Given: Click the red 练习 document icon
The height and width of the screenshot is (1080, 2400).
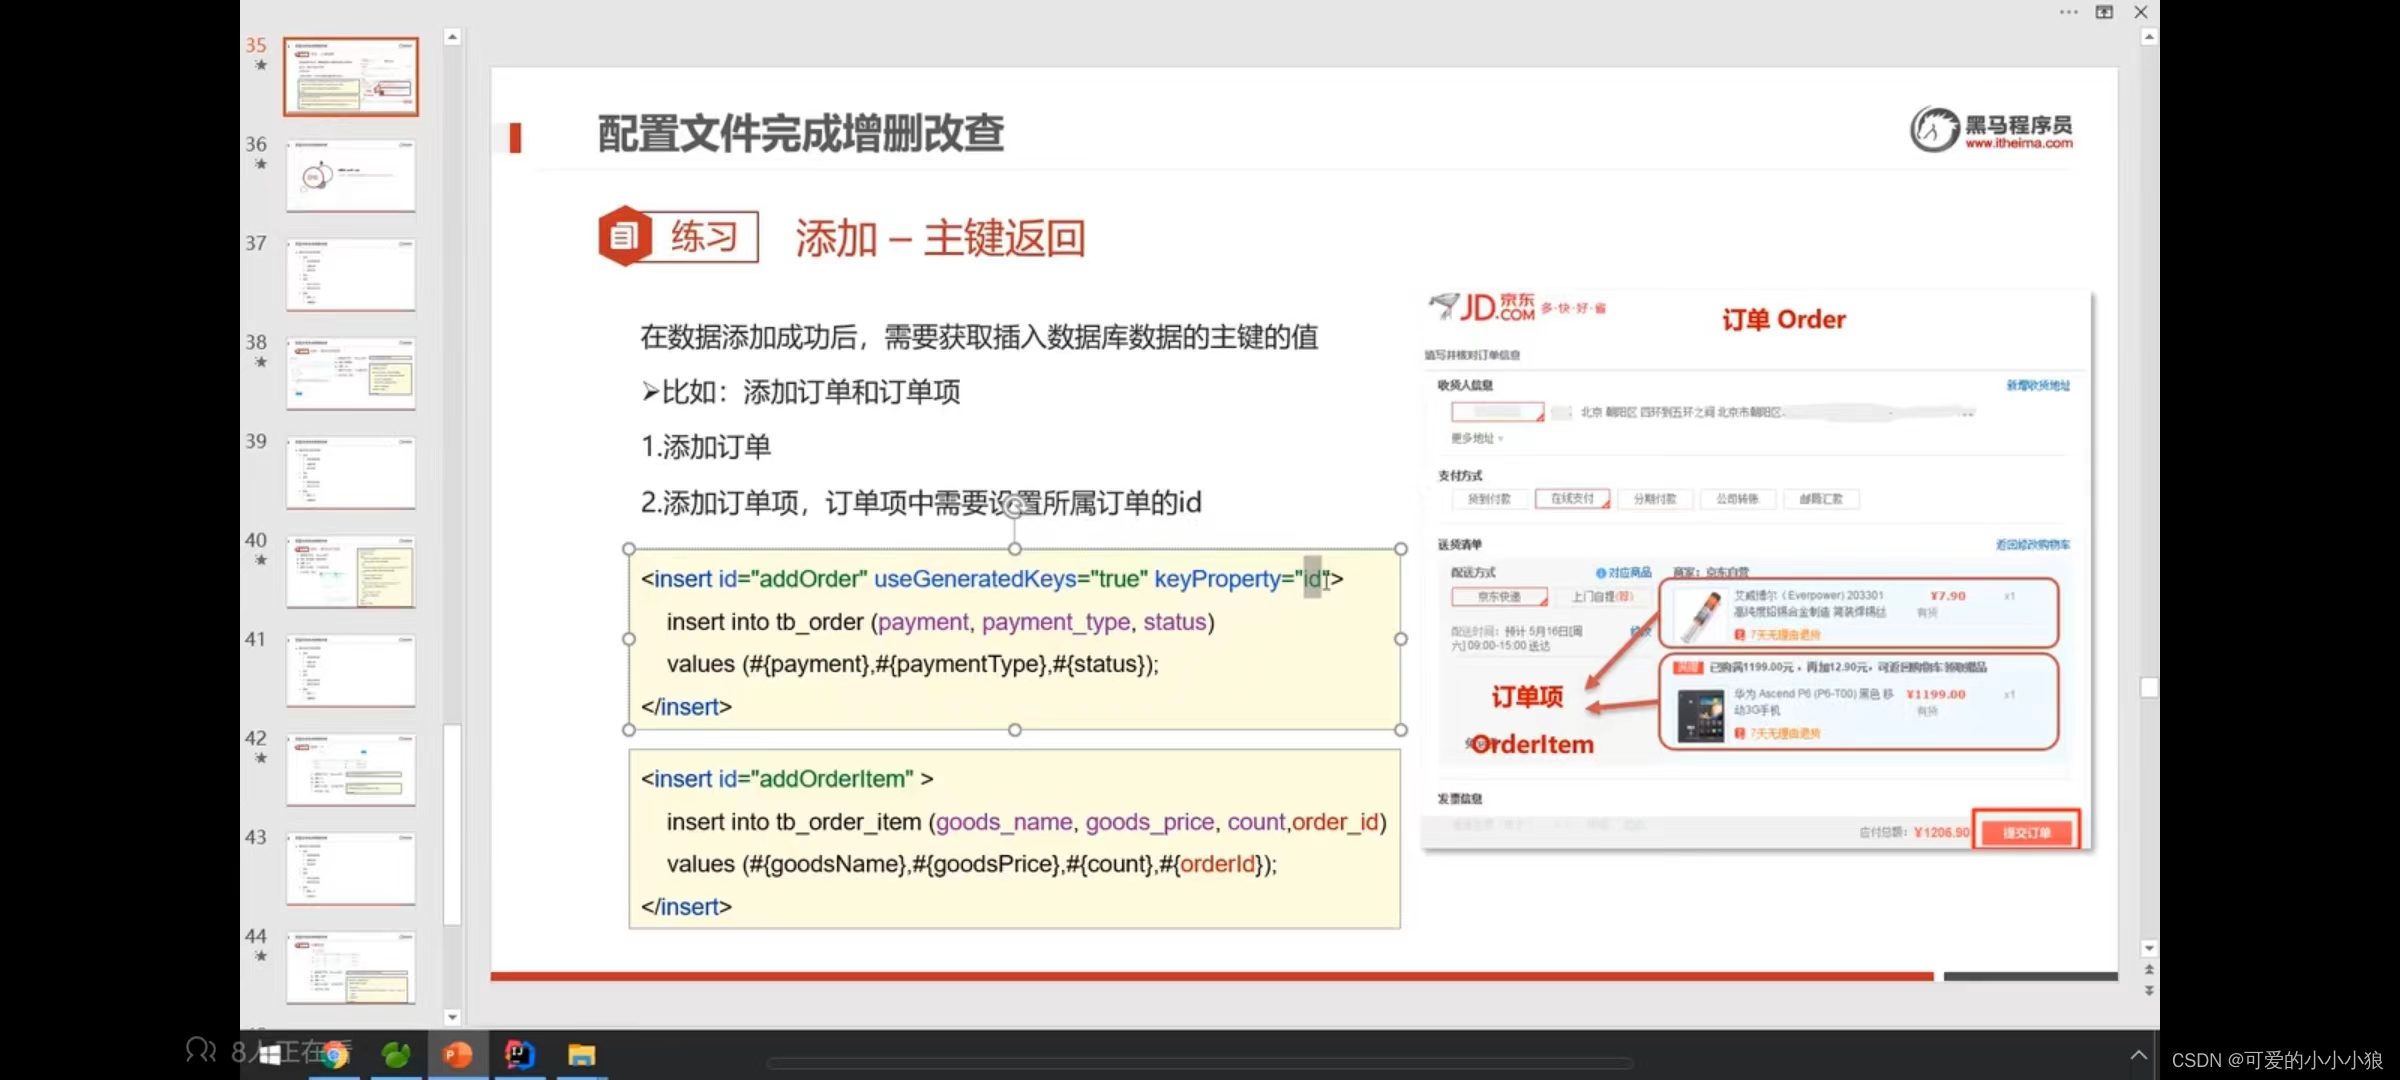Looking at the screenshot, I should (624, 237).
